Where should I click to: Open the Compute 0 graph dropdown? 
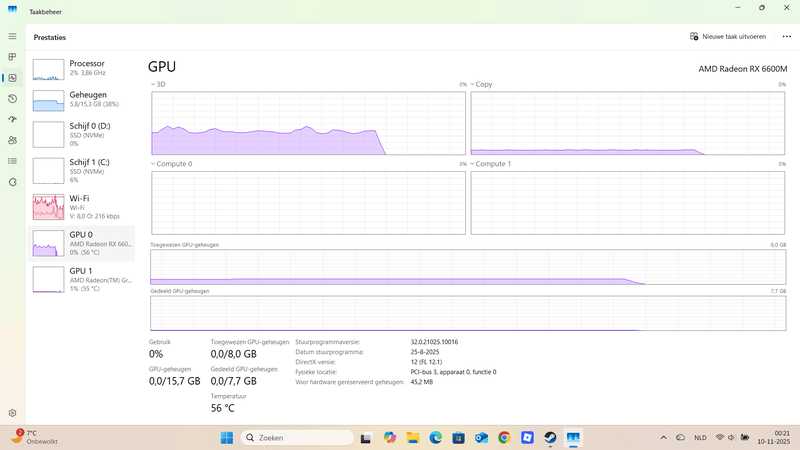coord(171,164)
